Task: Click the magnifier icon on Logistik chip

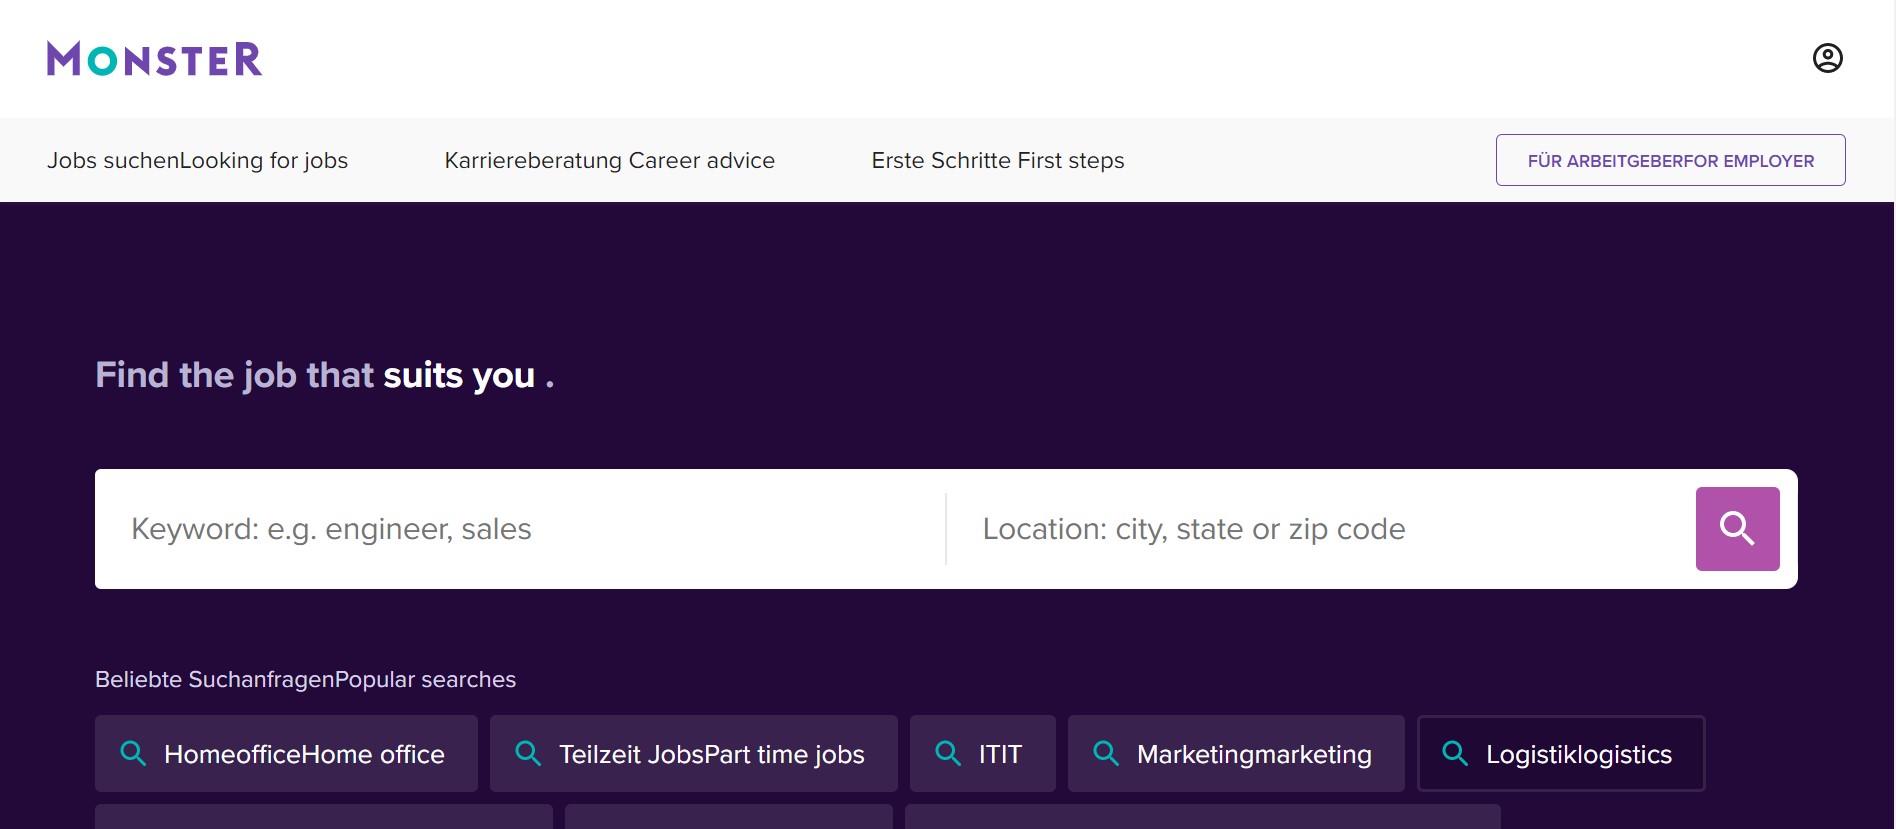Action: [x=1455, y=753]
